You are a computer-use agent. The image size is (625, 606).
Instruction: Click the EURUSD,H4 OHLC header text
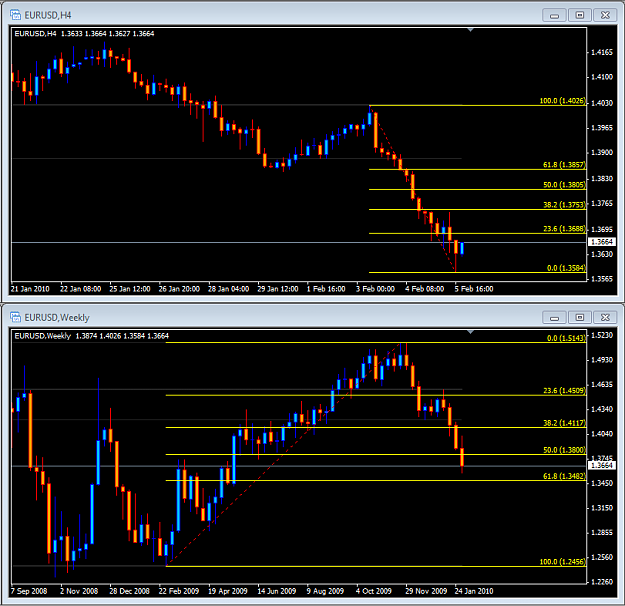pos(84,34)
